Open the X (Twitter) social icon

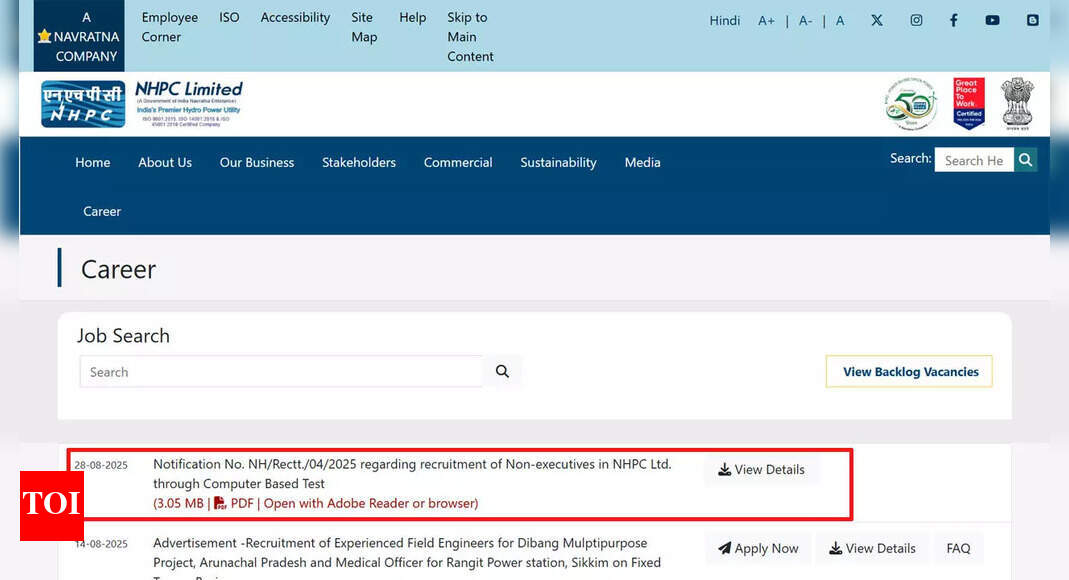click(877, 20)
